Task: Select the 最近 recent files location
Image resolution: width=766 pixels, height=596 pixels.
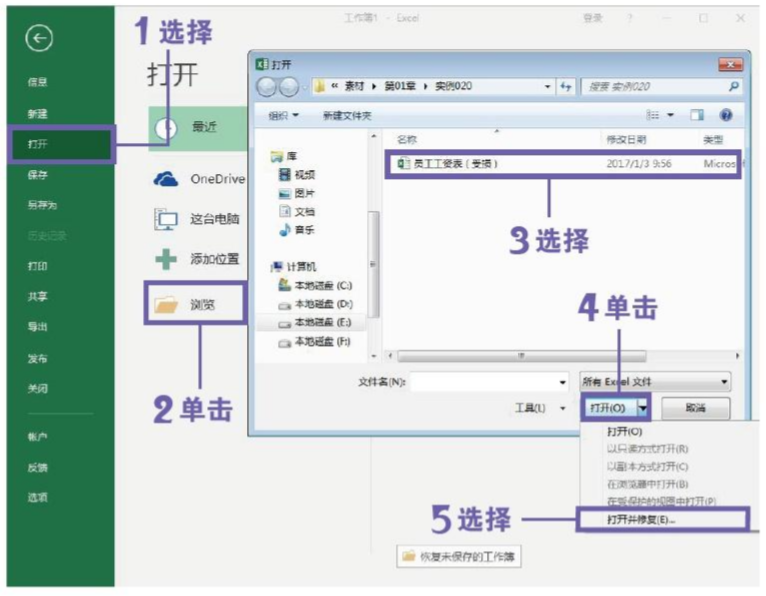Action: pos(198,128)
